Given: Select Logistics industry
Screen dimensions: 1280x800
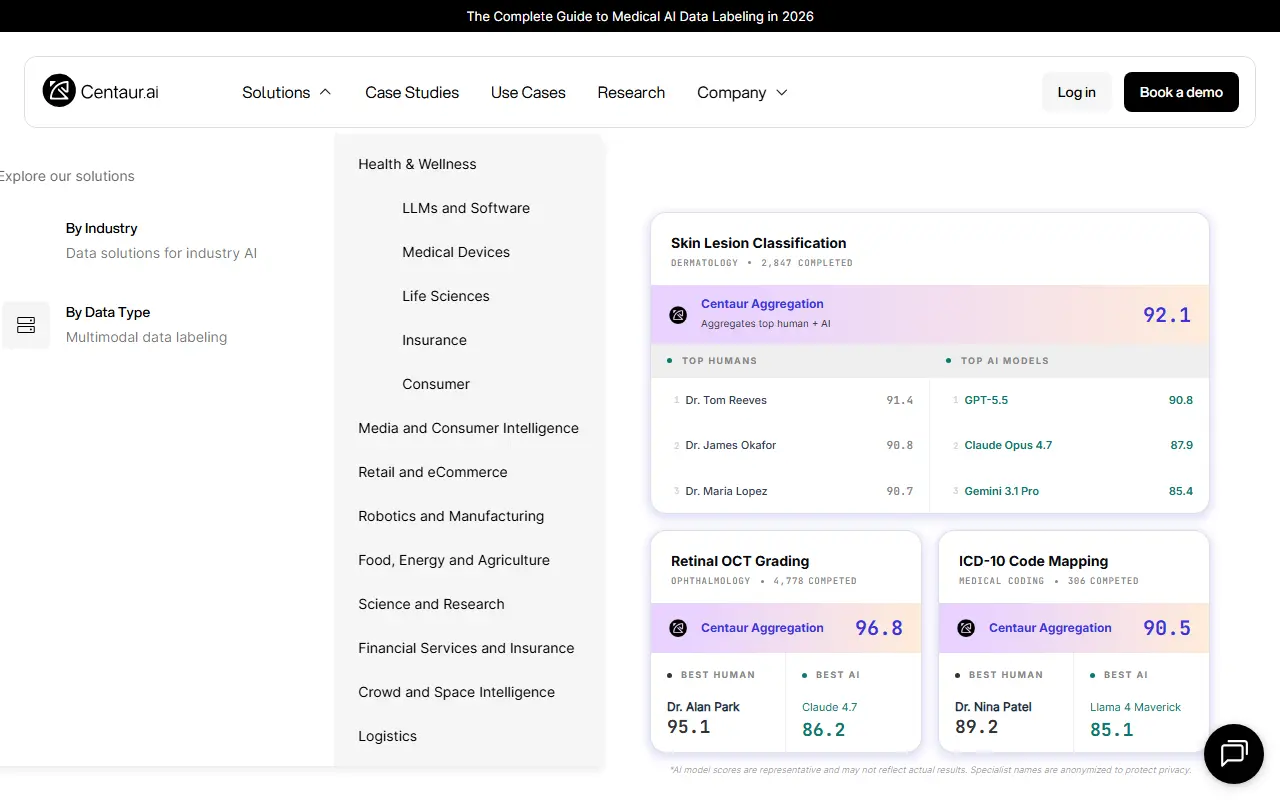Looking at the screenshot, I should 387,736.
